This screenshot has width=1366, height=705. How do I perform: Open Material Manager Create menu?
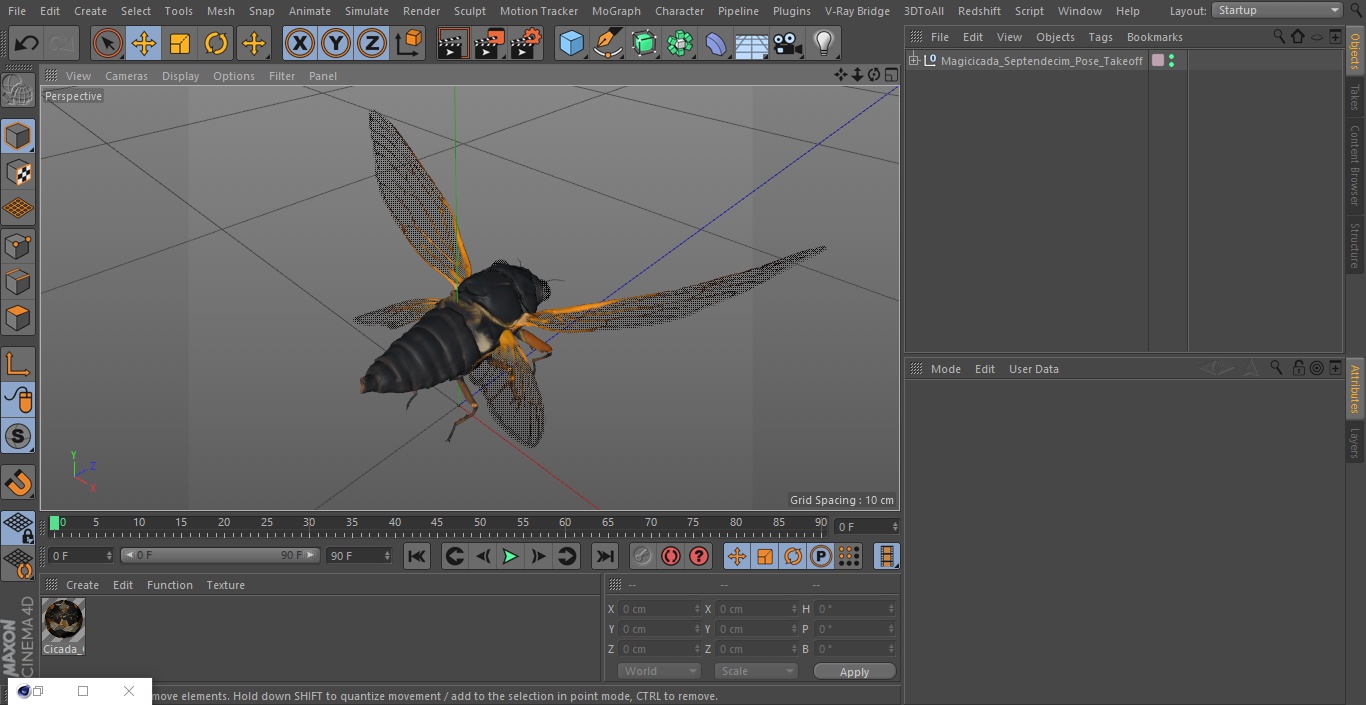[82, 585]
